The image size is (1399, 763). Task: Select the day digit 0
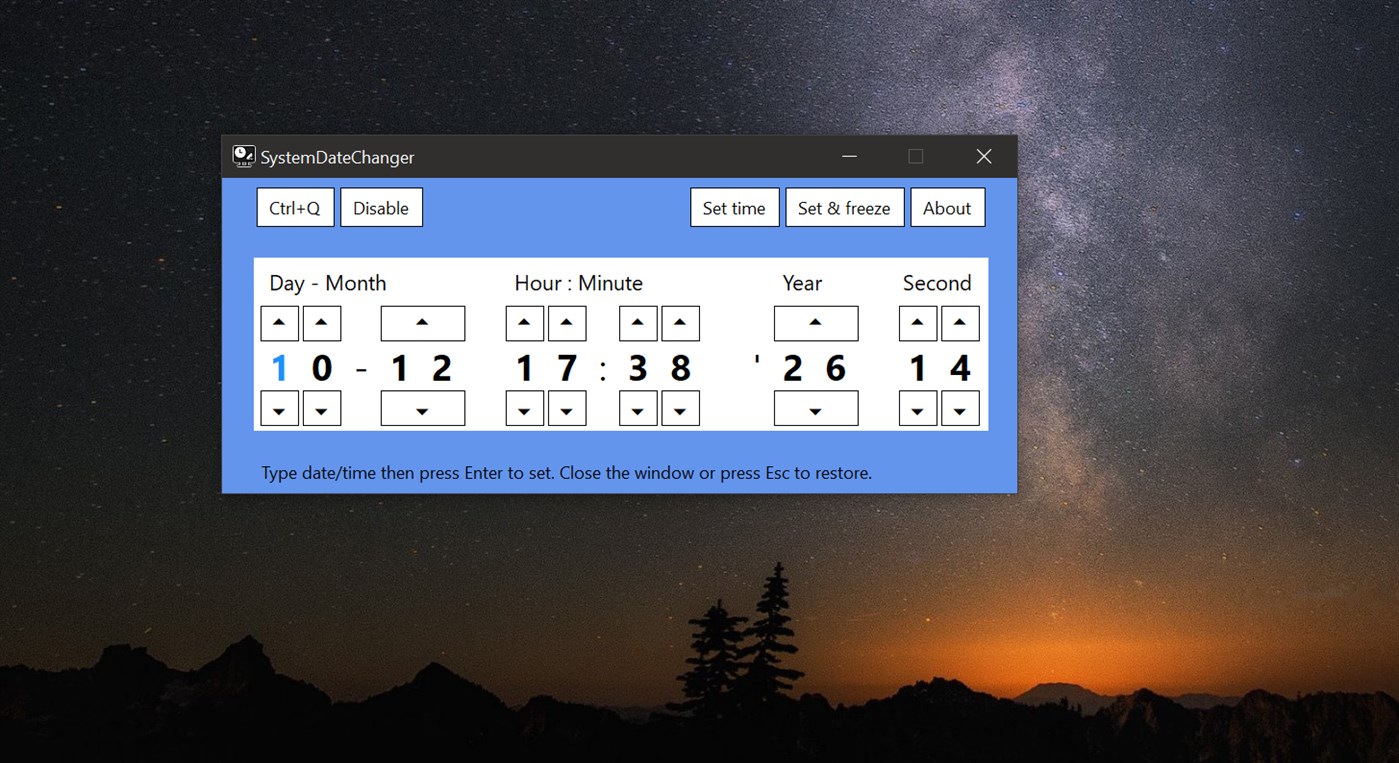(x=322, y=369)
